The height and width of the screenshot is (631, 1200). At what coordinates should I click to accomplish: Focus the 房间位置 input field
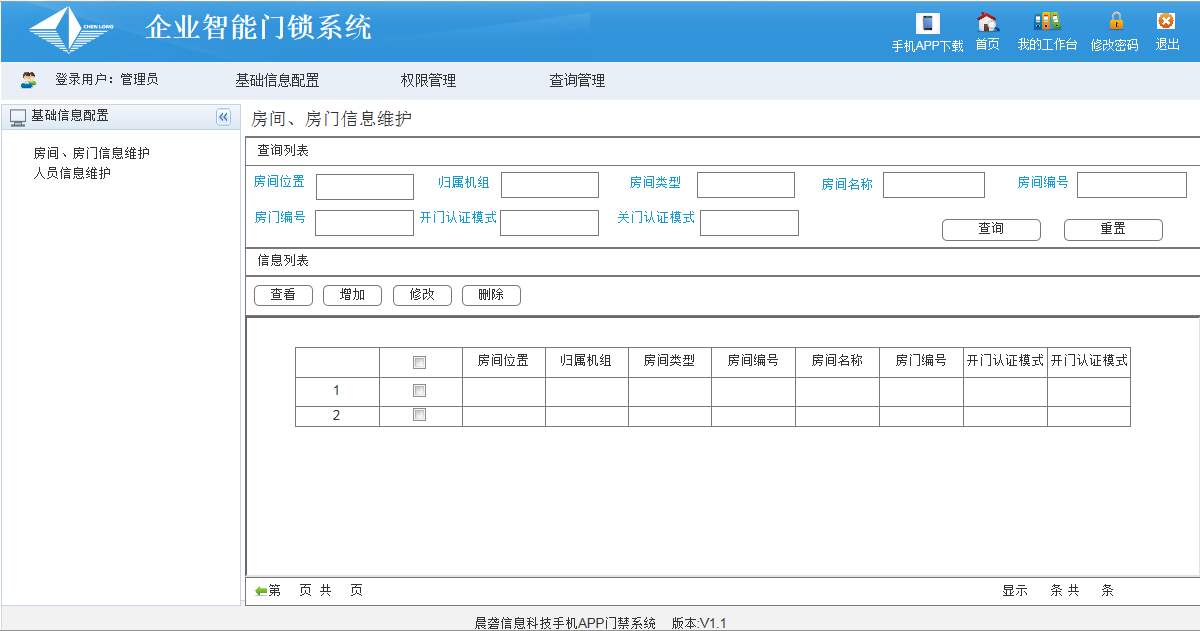(364, 187)
